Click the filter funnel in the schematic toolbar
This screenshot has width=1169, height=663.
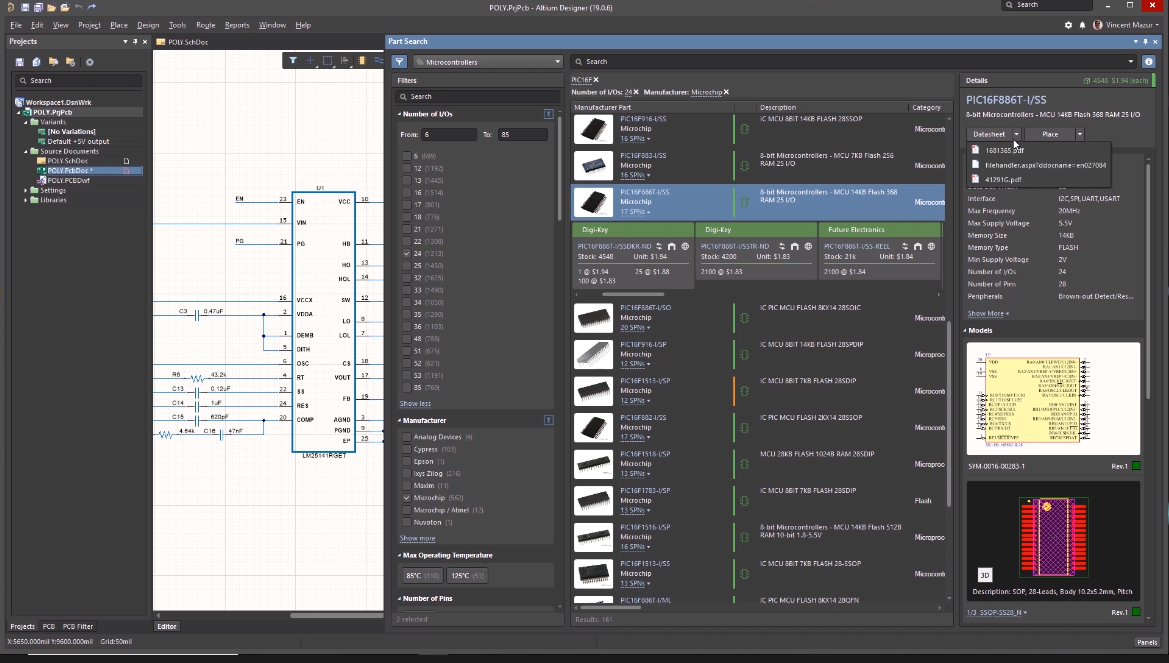pyautogui.click(x=293, y=60)
